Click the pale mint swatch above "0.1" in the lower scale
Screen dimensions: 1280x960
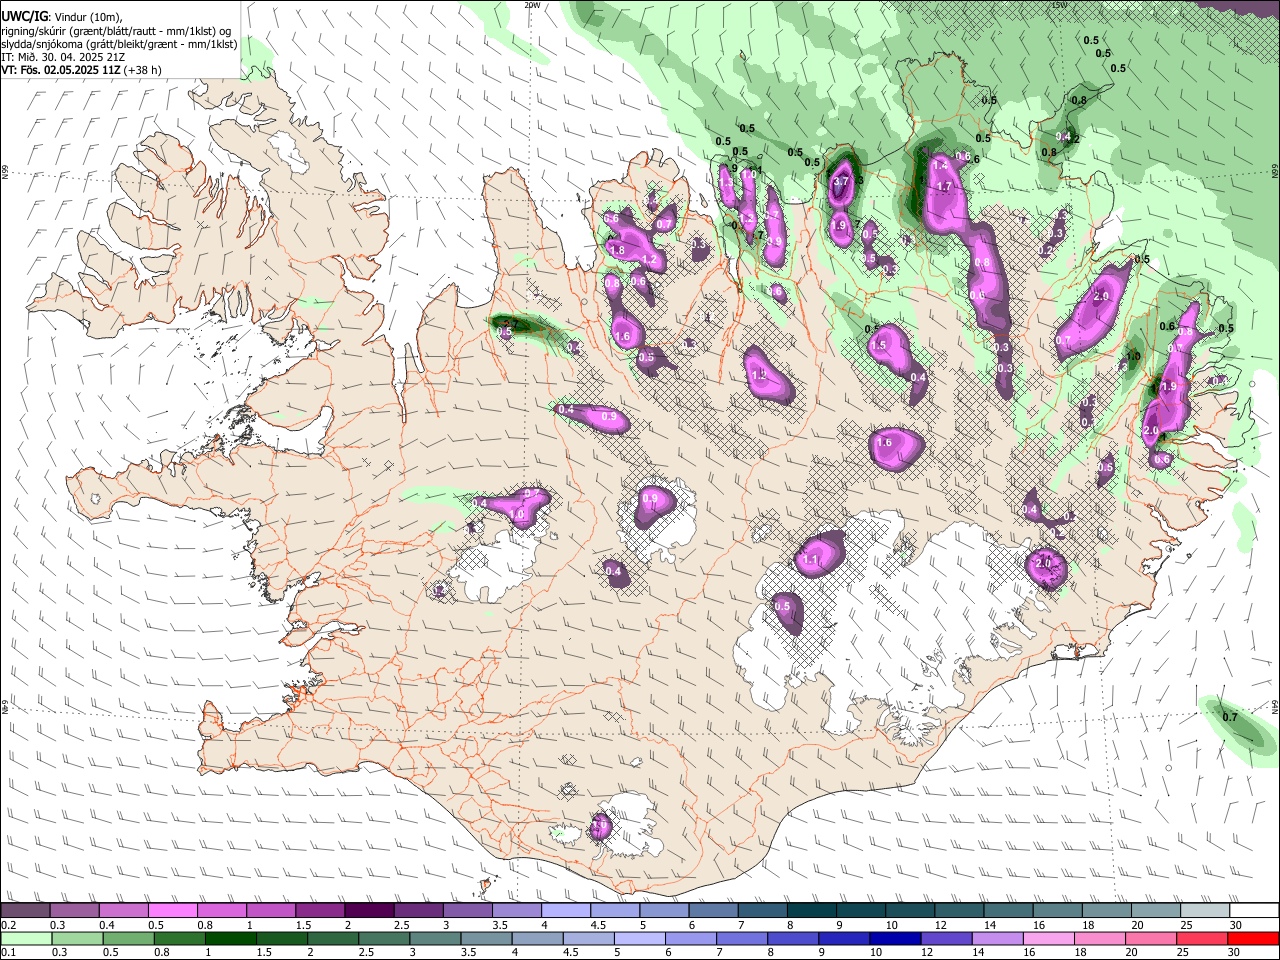pos(26,938)
